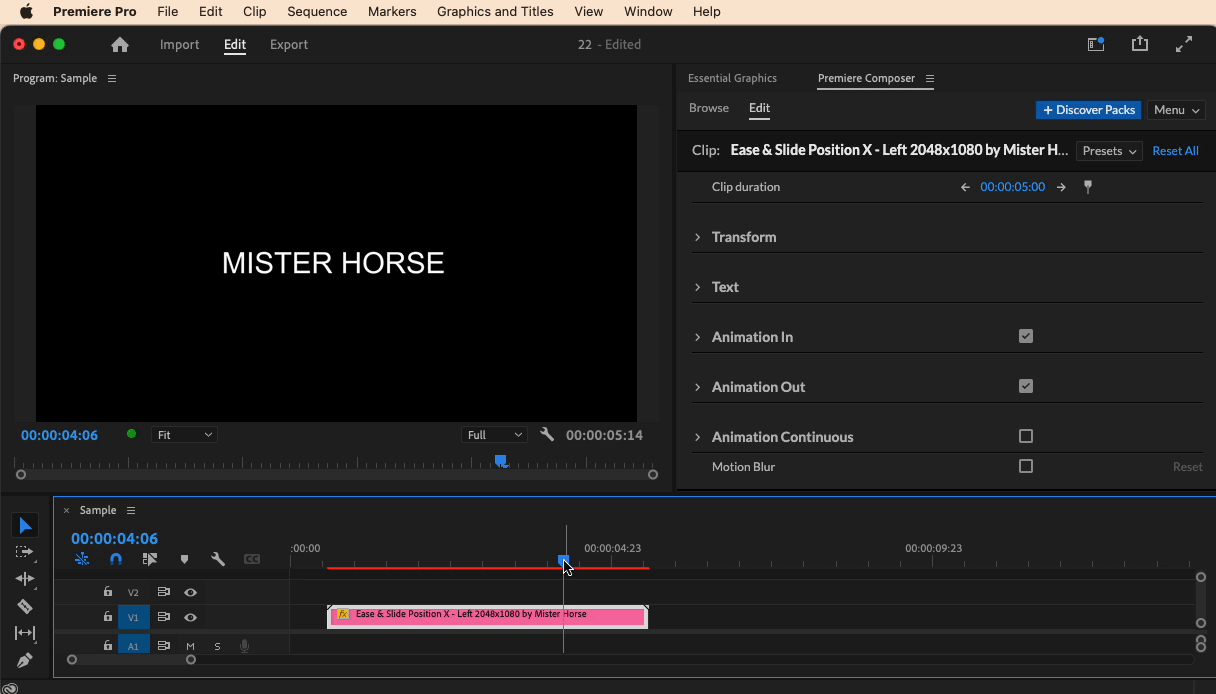Increase clip duration with right arrow

click(1061, 187)
